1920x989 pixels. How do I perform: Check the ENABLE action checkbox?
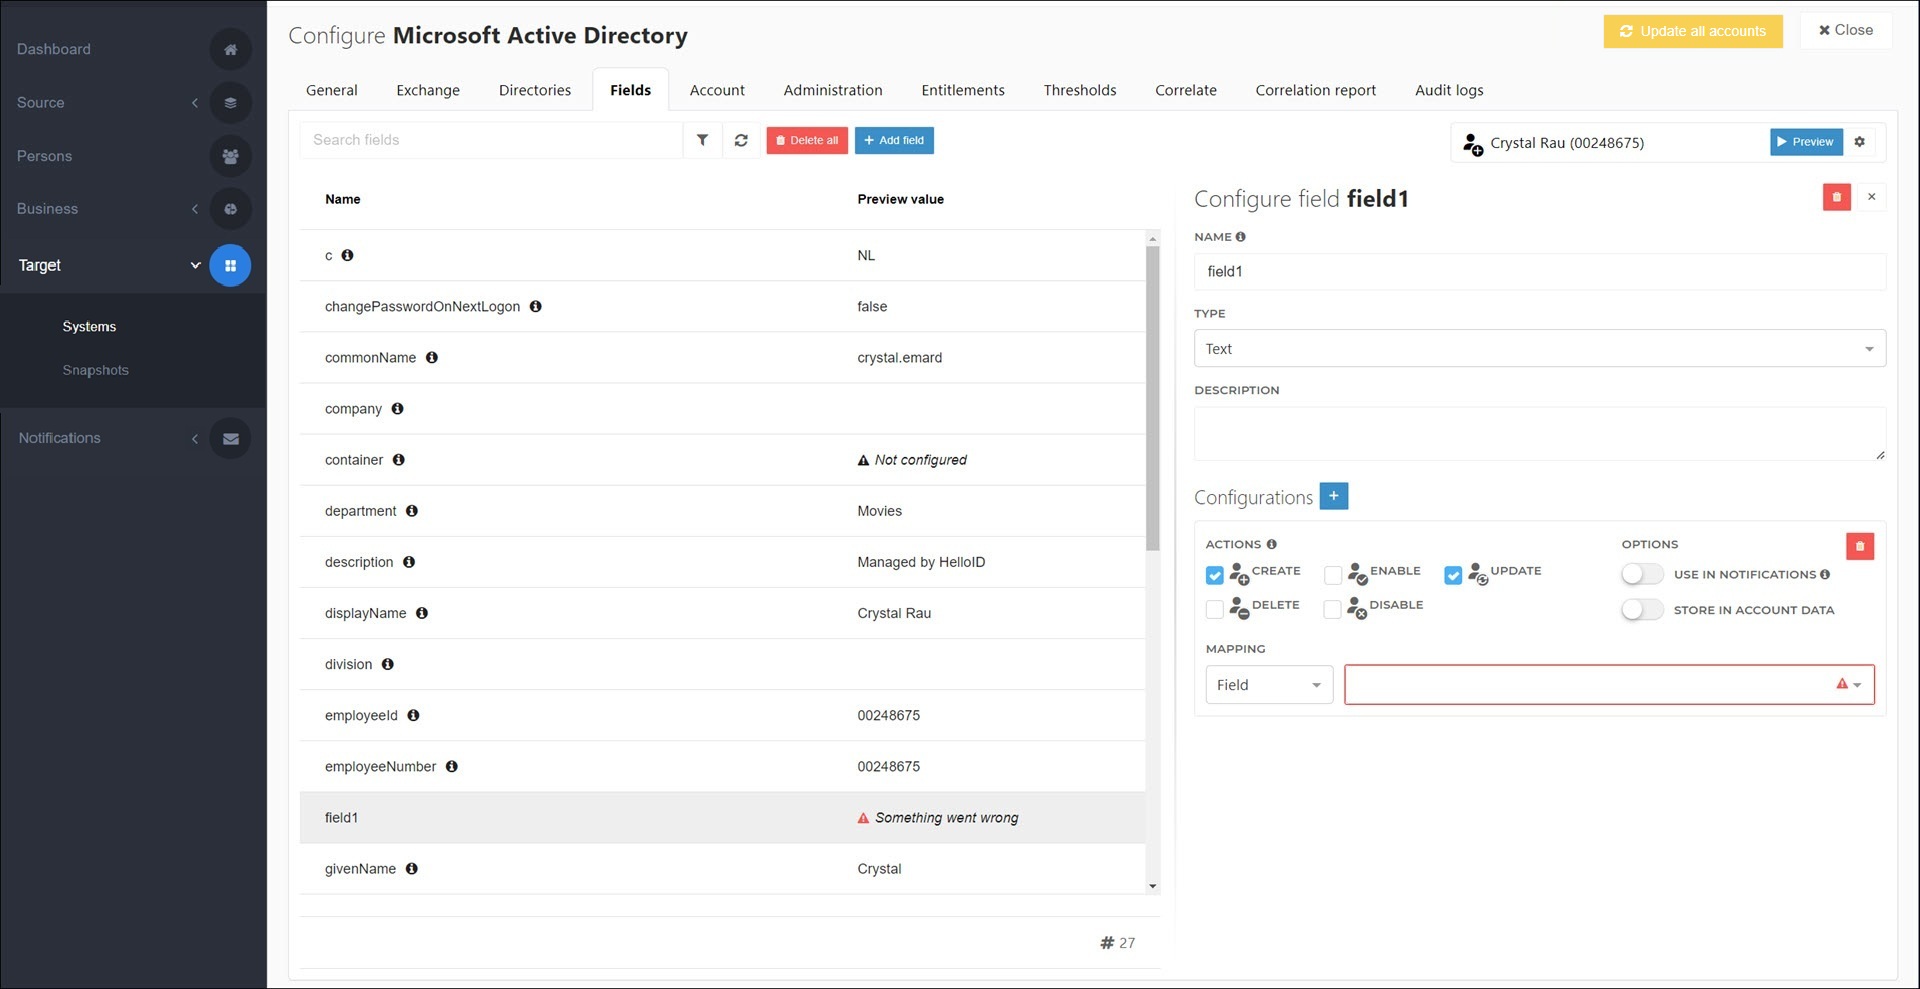[1332, 575]
